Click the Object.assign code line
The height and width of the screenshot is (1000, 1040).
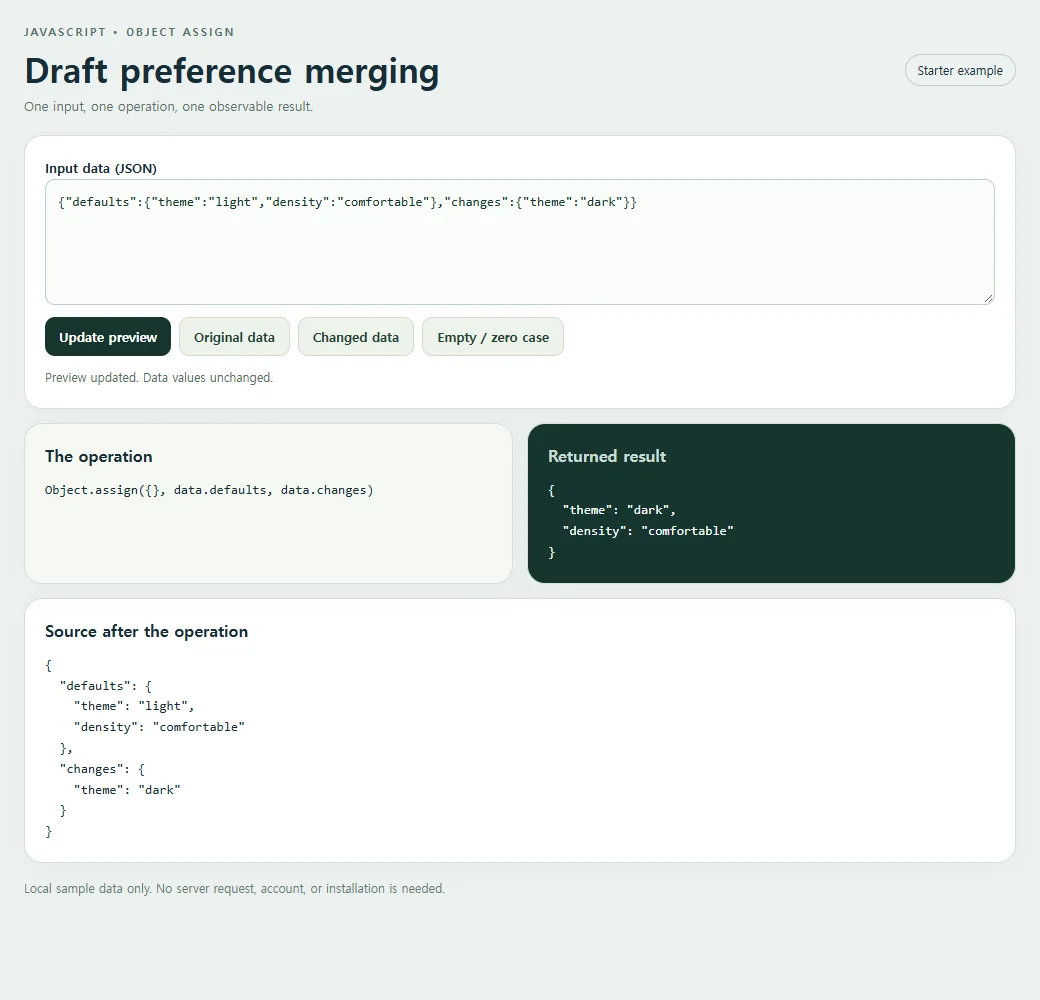point(209,490)
